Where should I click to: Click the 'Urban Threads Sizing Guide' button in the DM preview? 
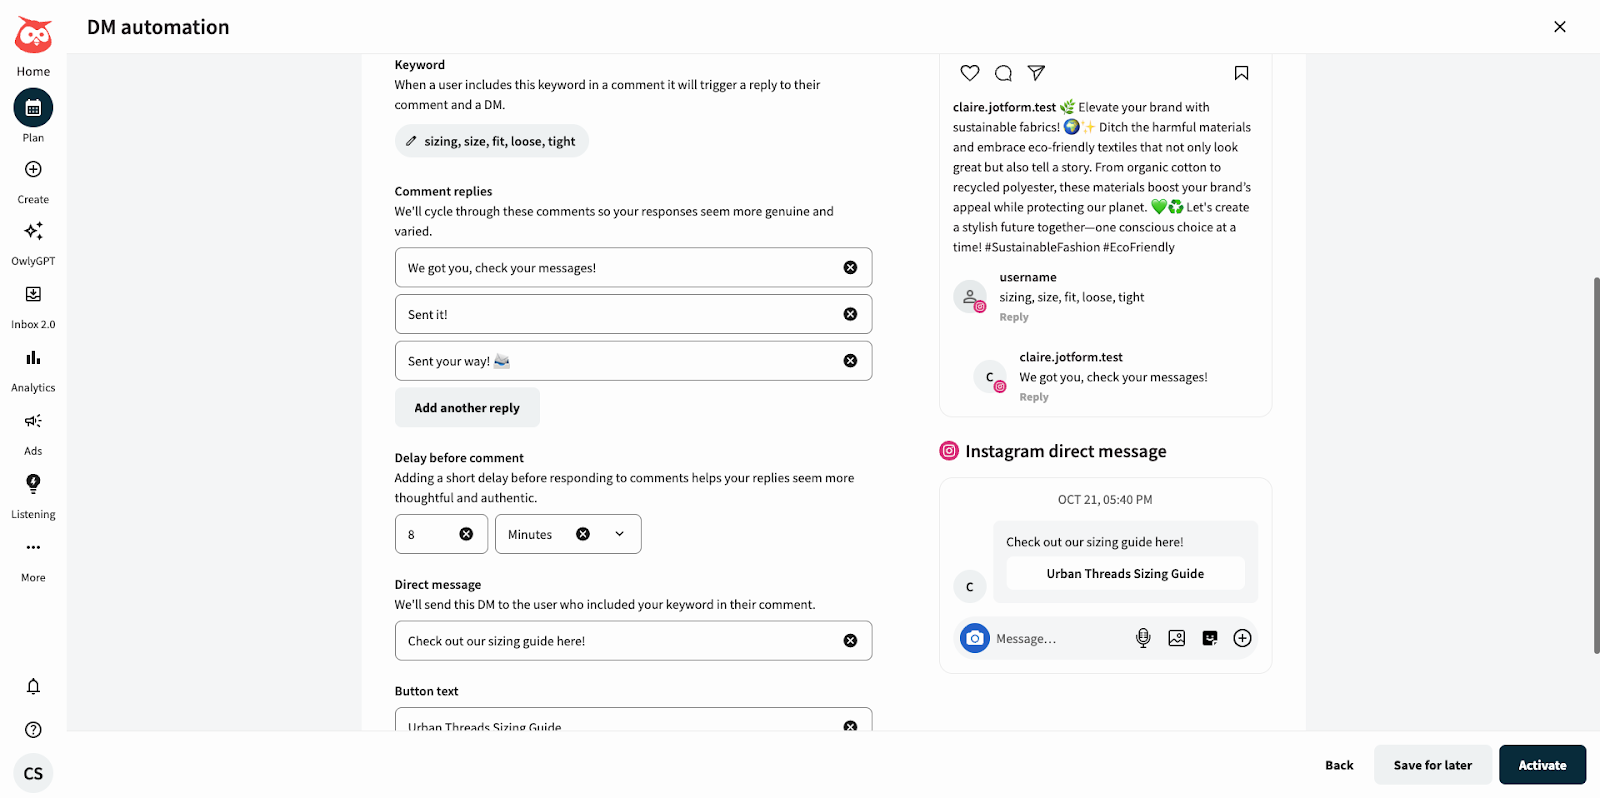tap(1124, 573)
